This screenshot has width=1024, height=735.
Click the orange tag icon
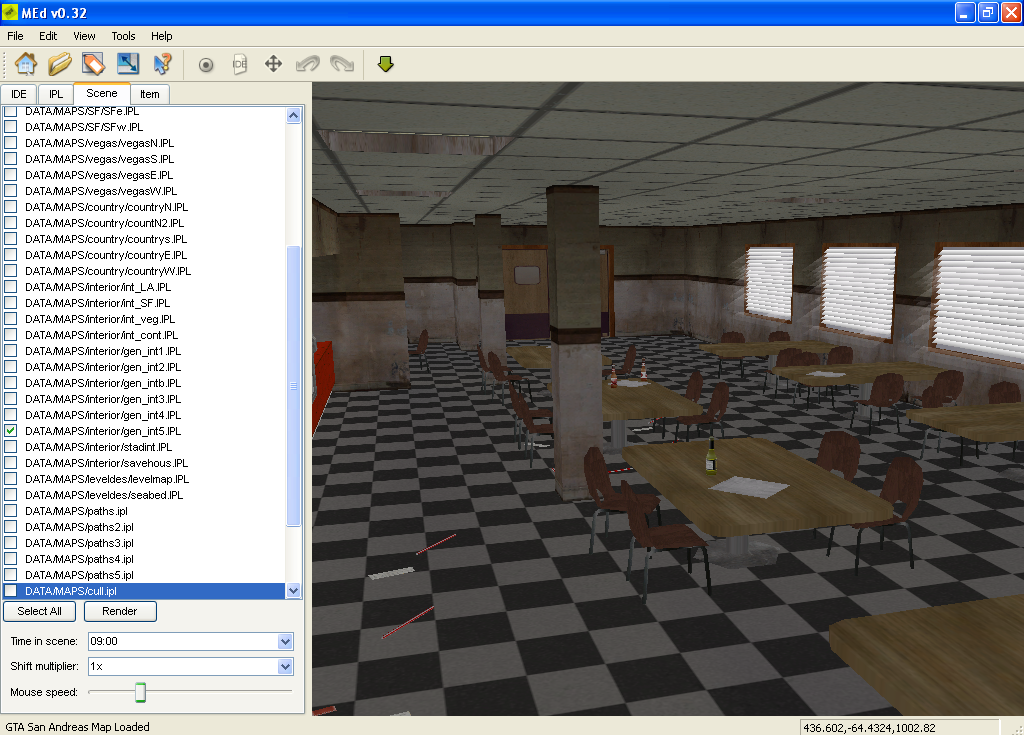93,64
